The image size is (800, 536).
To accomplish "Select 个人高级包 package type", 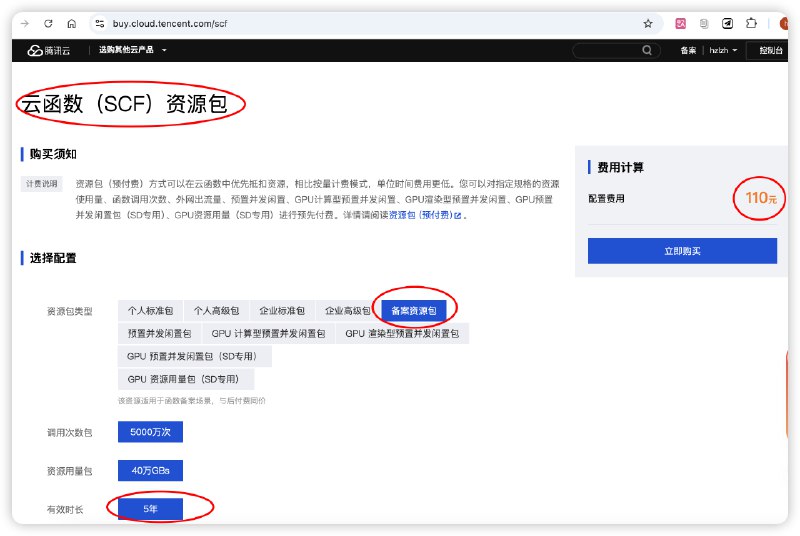I will point(216,311).
